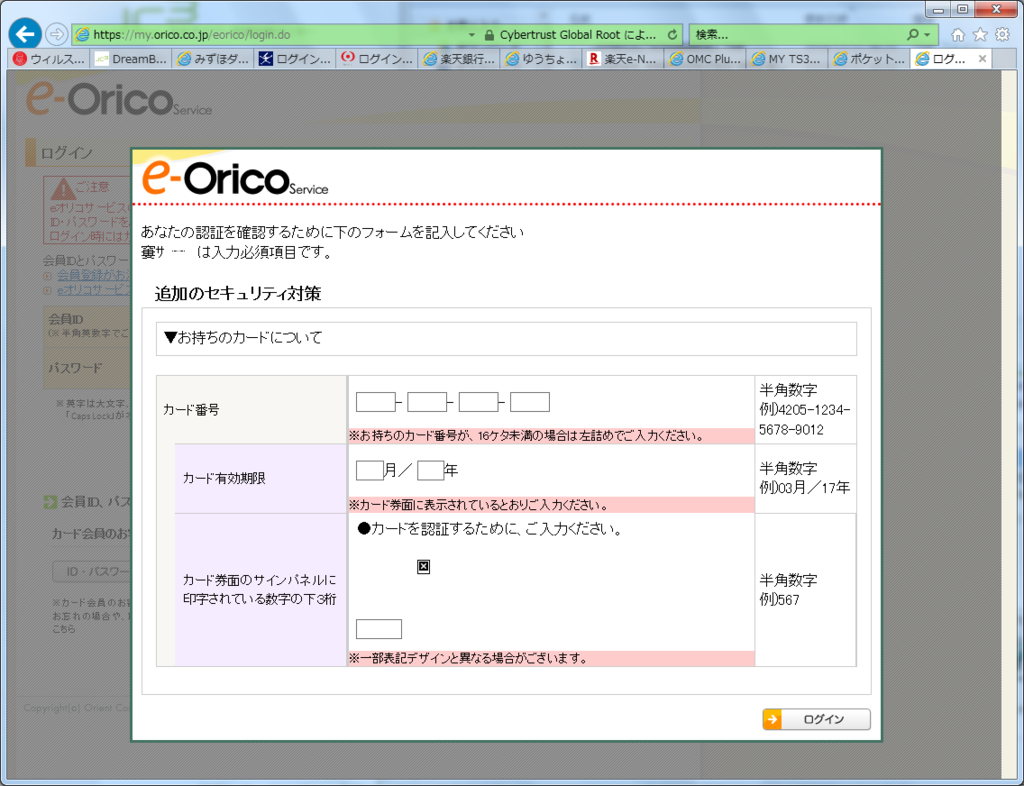Screen dimensions: 1024x786
Task: Click the warning triangle ご注意 icon
Action: 63,189
